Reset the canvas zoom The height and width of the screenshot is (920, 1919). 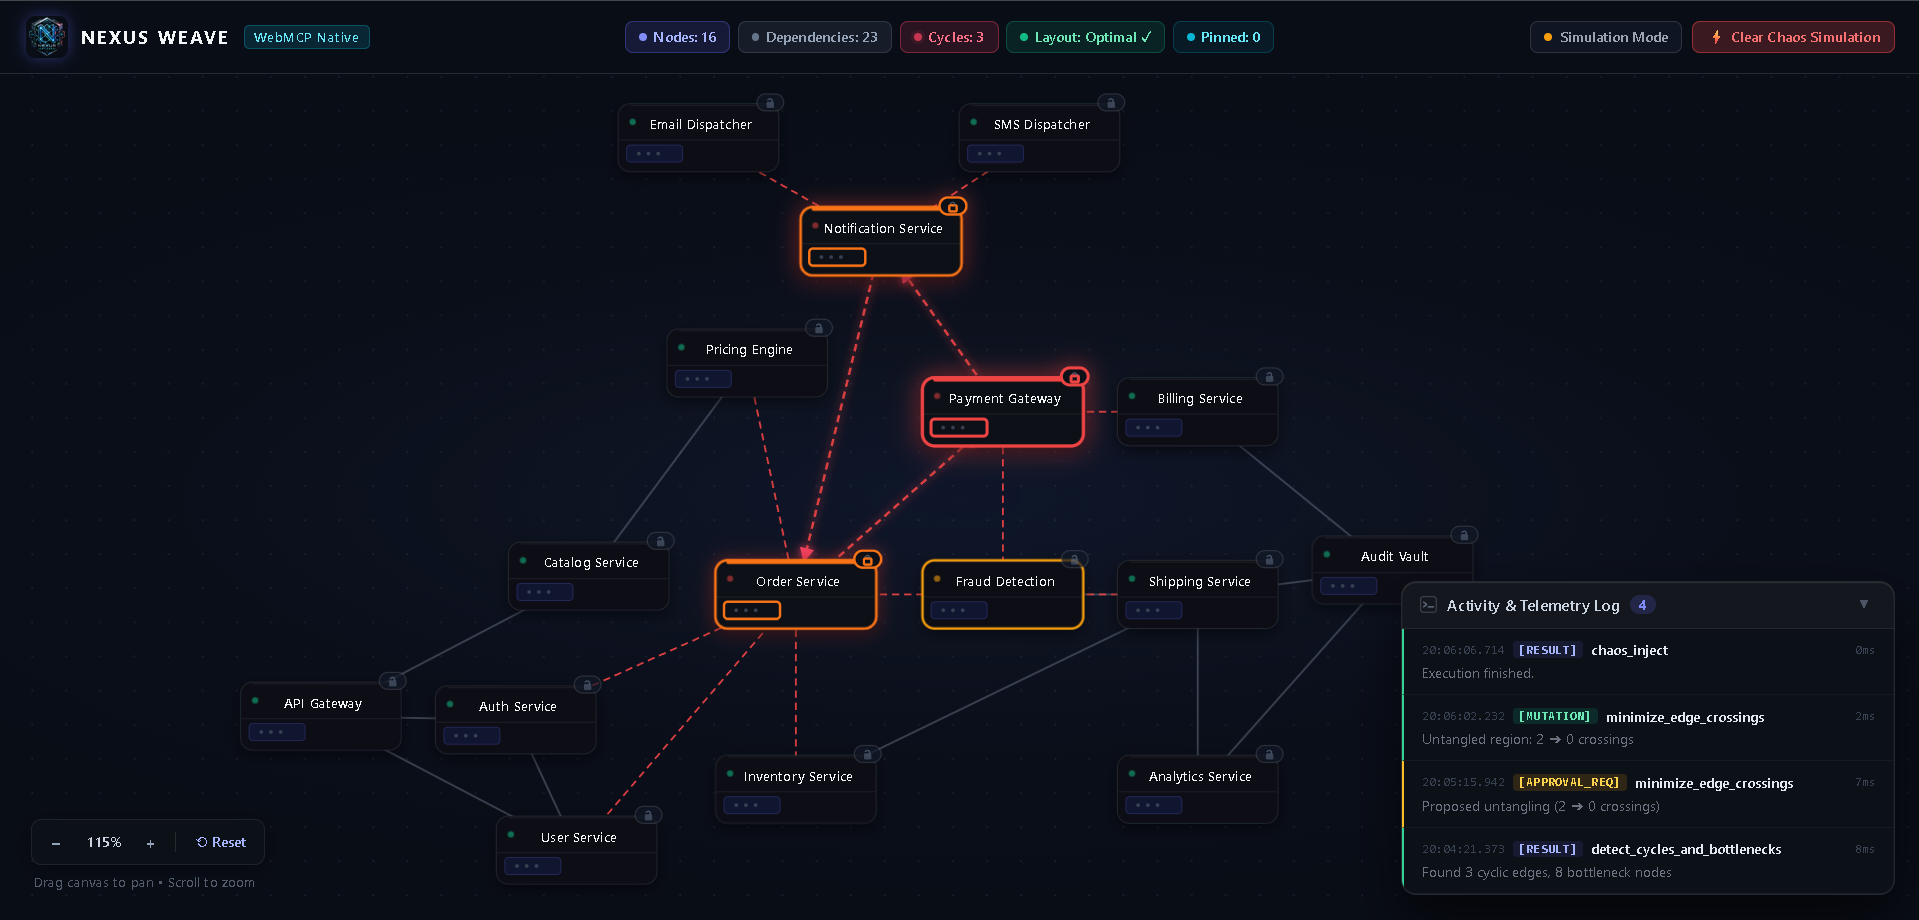pos(221,842)
